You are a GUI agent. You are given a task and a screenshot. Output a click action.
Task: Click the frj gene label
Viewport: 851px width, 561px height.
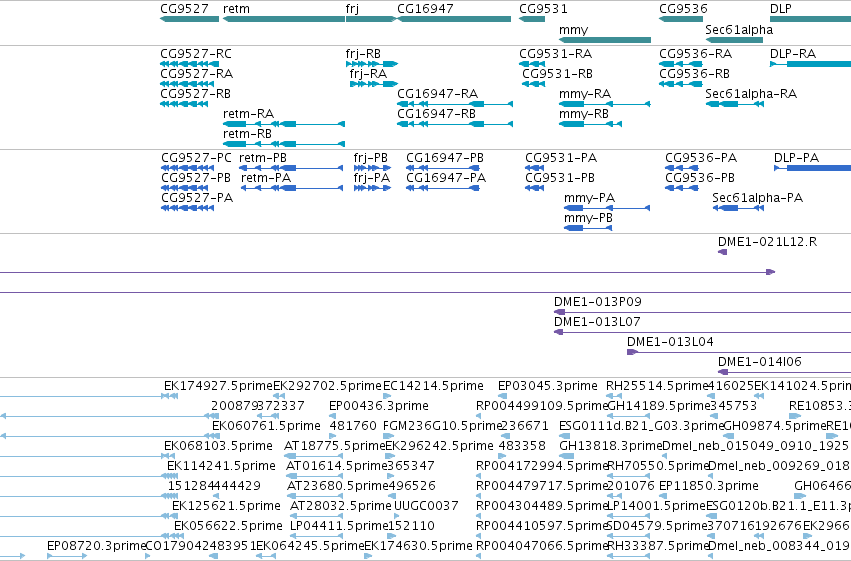click(x=352, y=9)
